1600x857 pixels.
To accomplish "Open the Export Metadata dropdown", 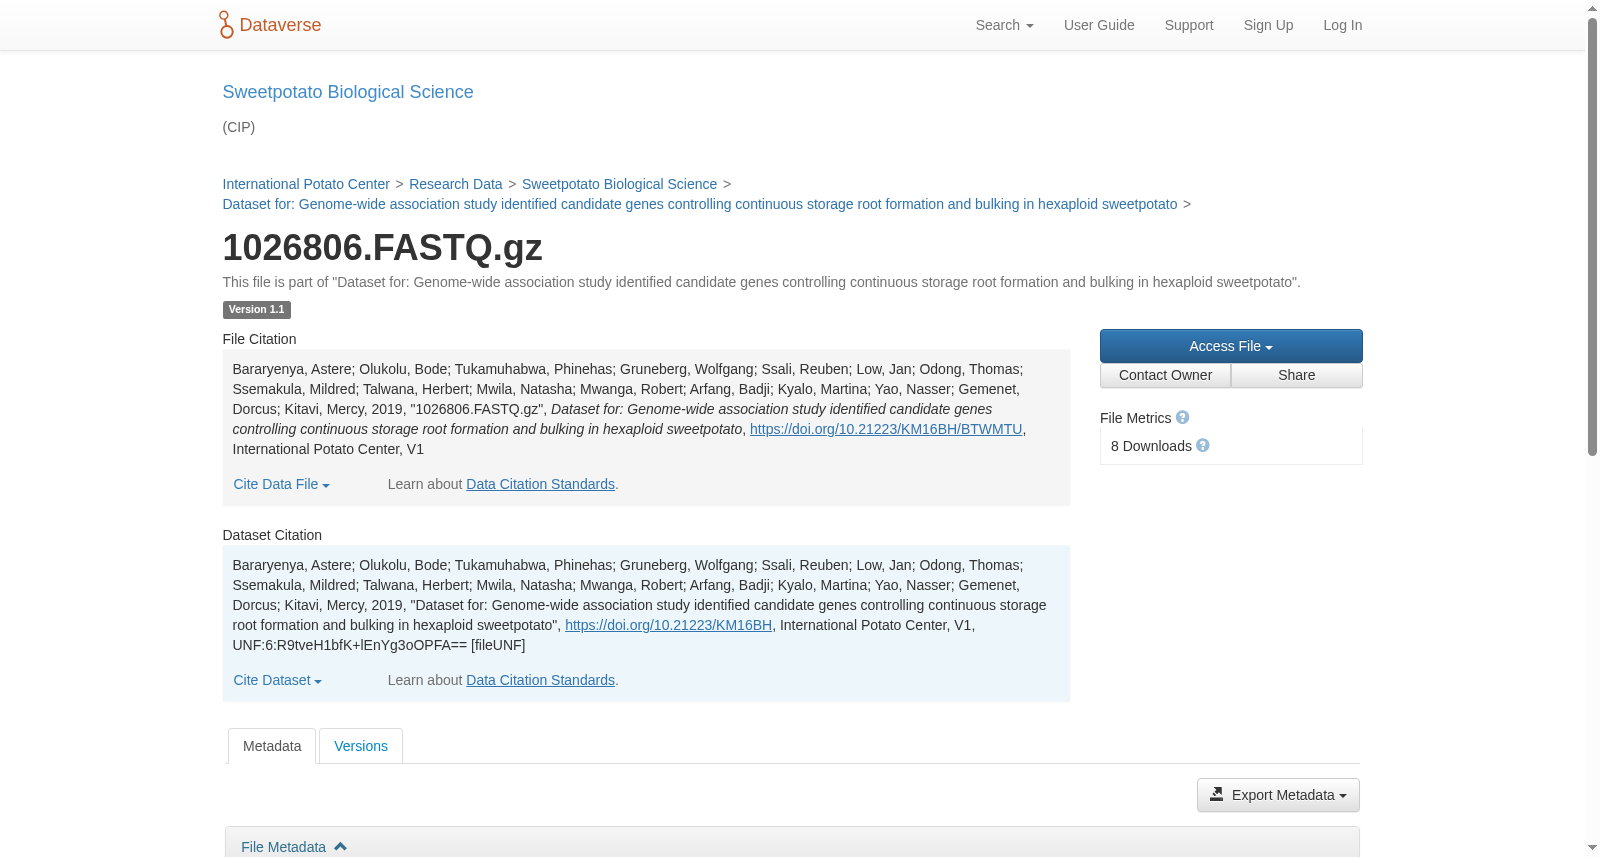I will [x=1278, y=795].
